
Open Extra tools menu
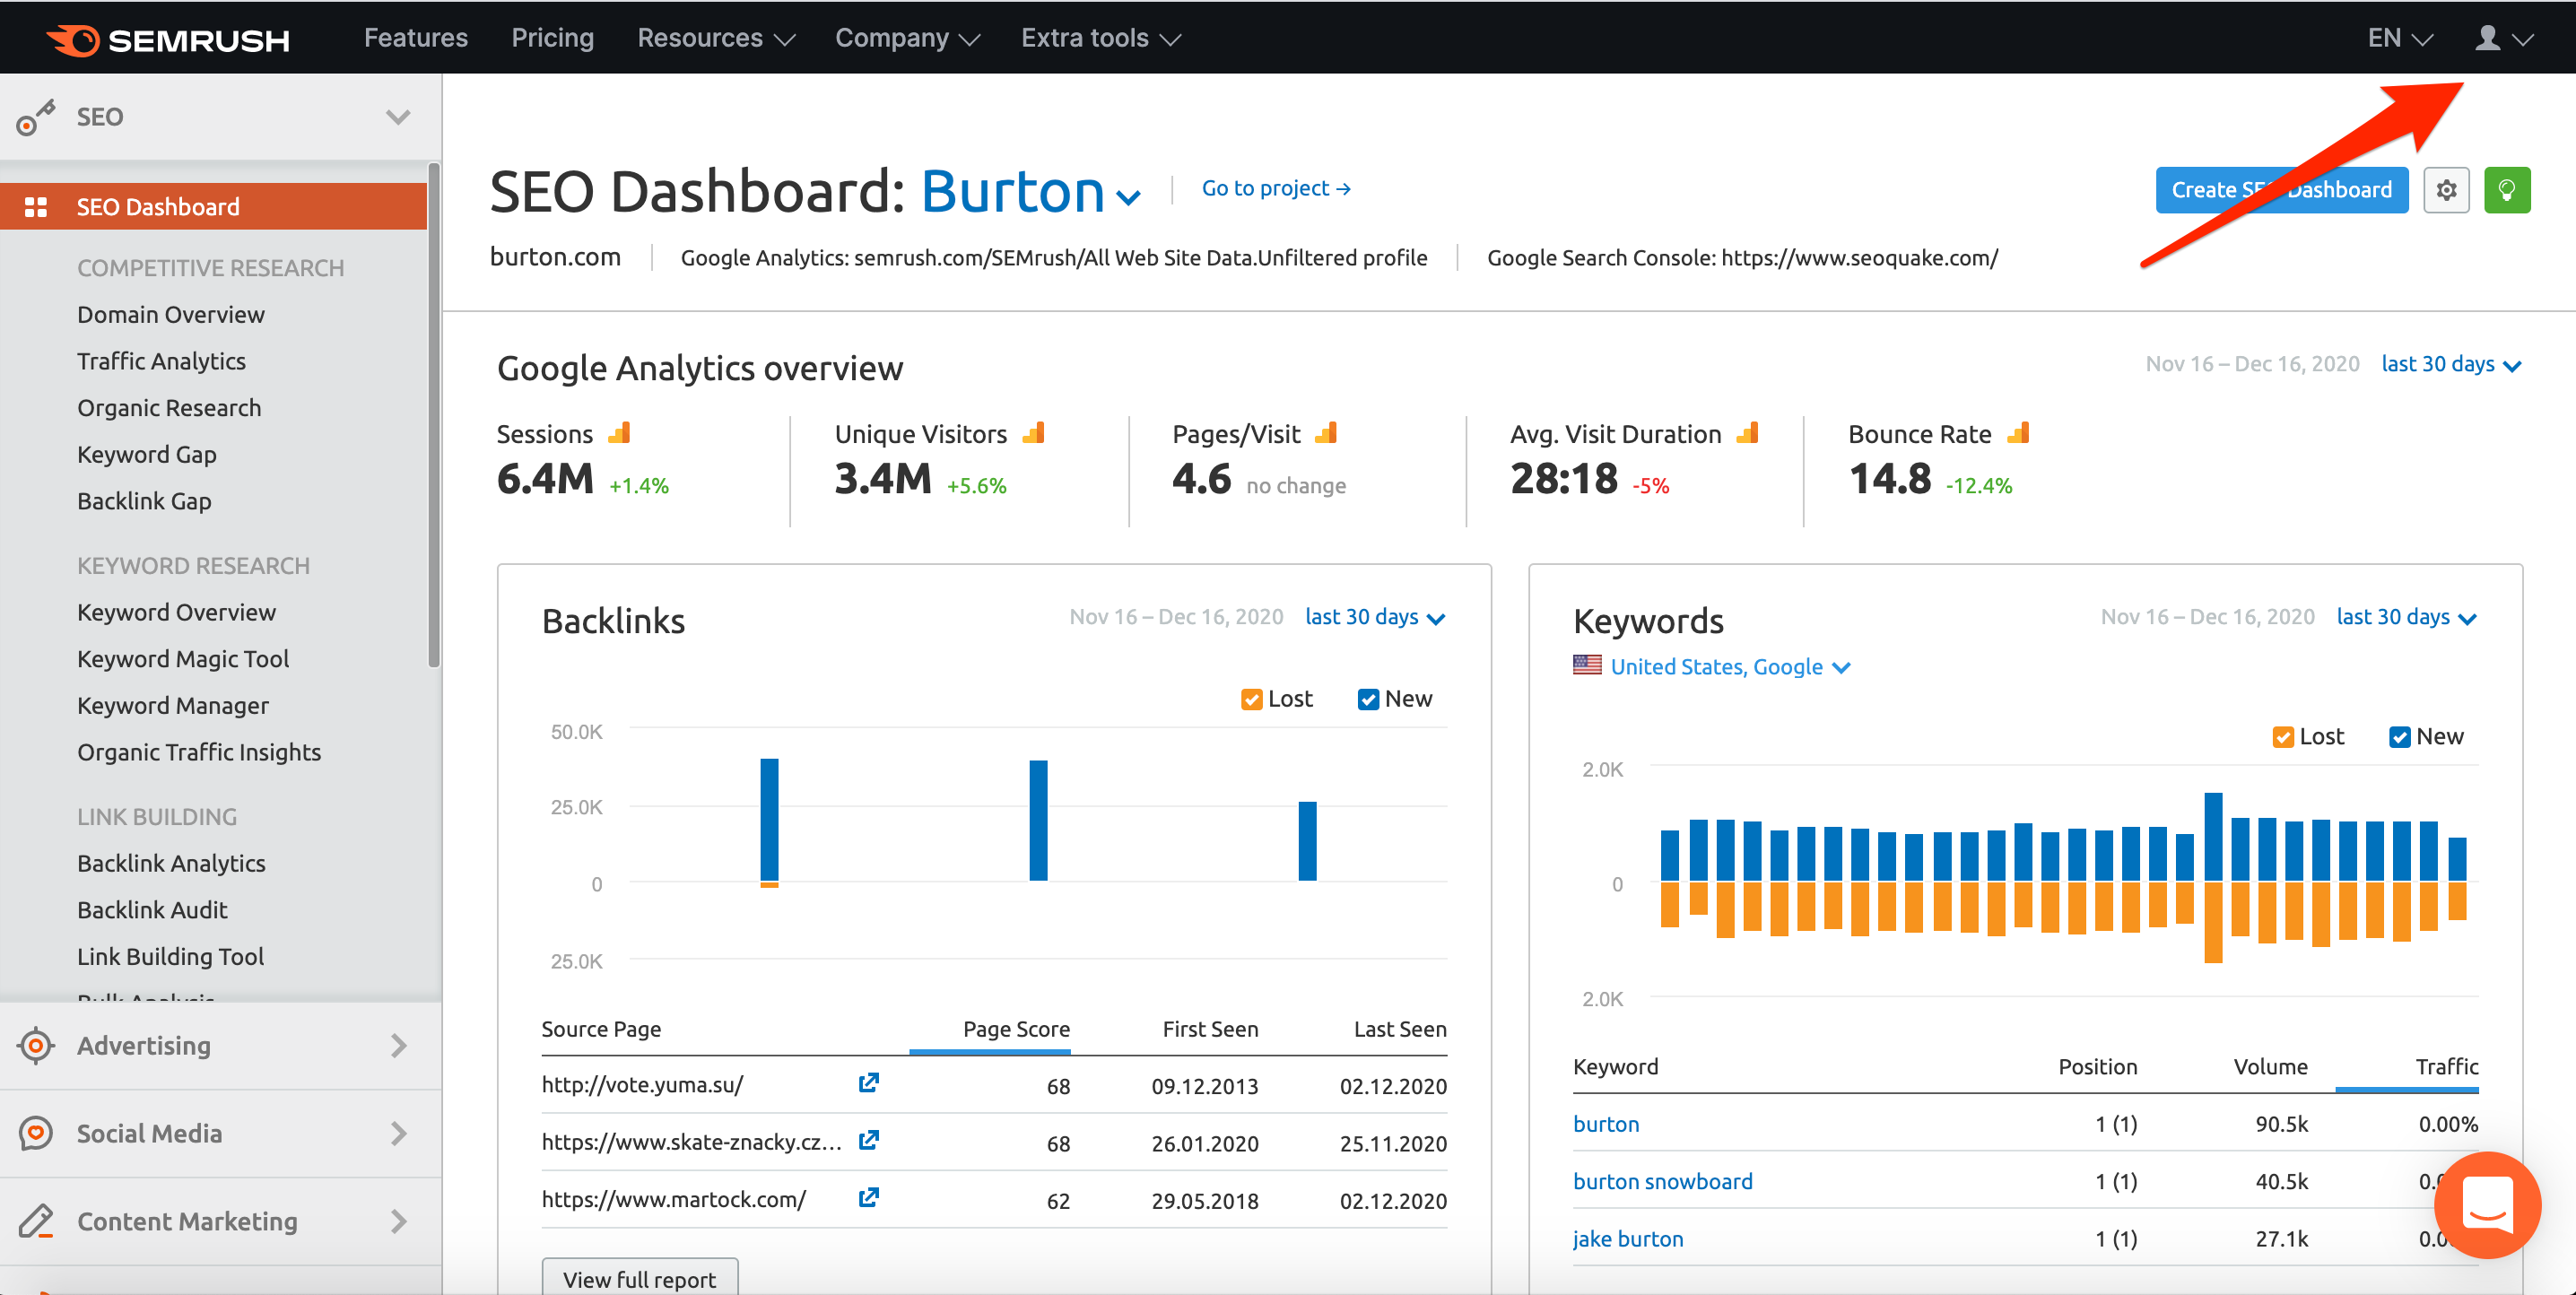click(x=1100, y=38)
